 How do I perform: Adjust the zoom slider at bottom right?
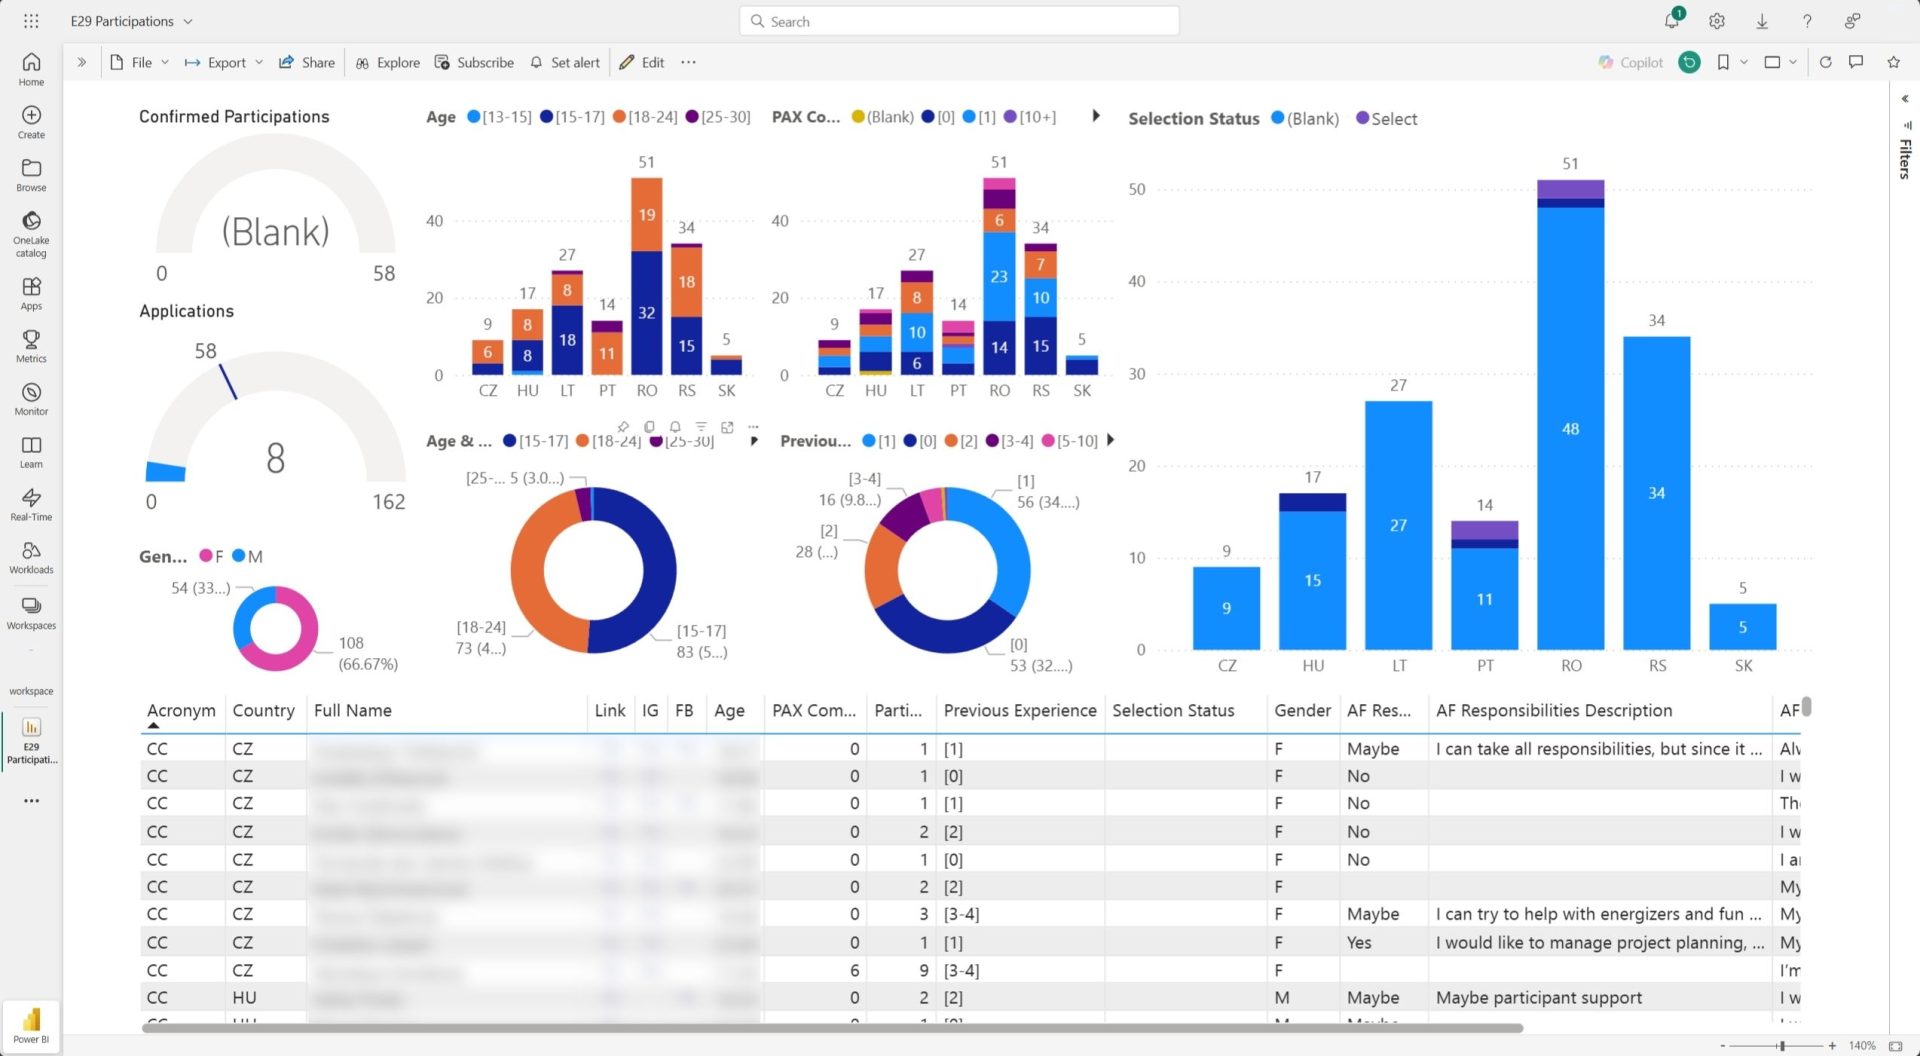[1781, 1046]
